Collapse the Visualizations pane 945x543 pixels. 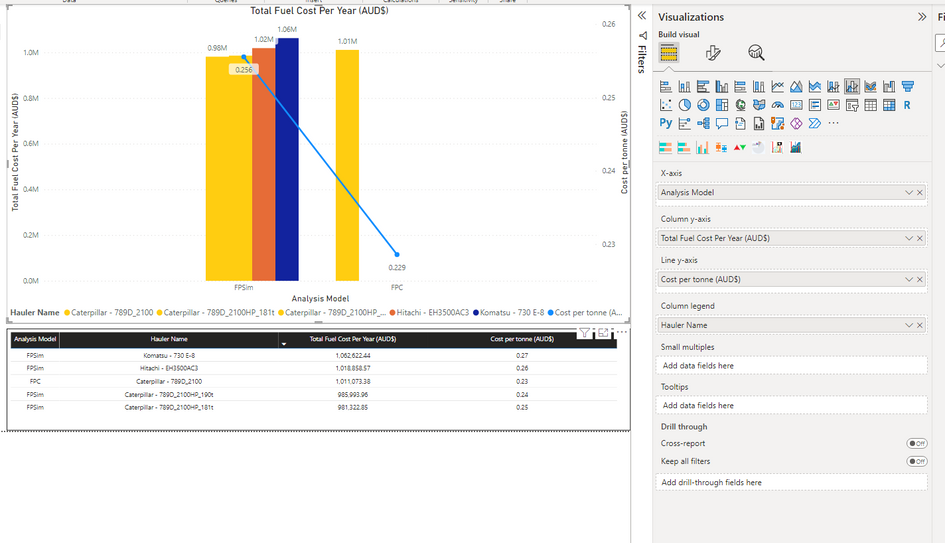tap(921, 17)
